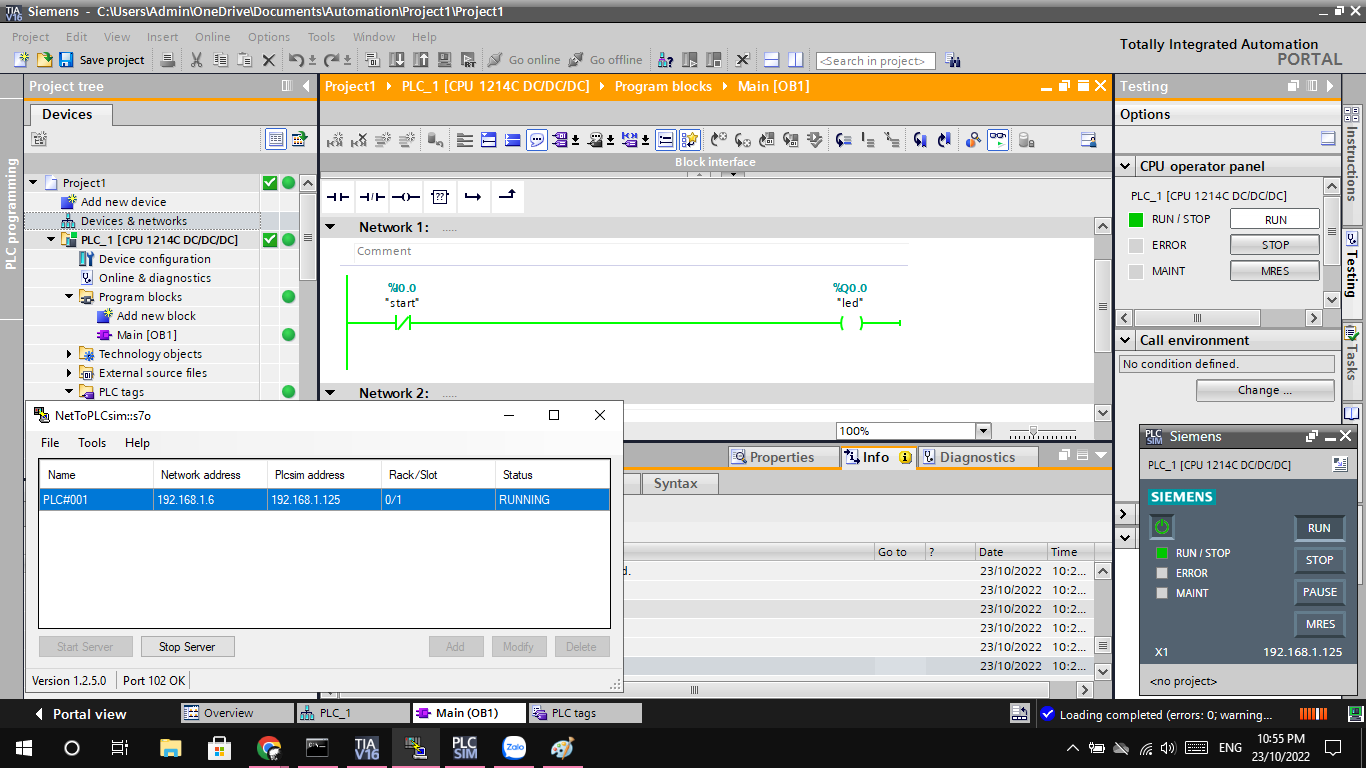Toggle network comments display
This screenshot has width=1366, height=768.
pos(537,140)
